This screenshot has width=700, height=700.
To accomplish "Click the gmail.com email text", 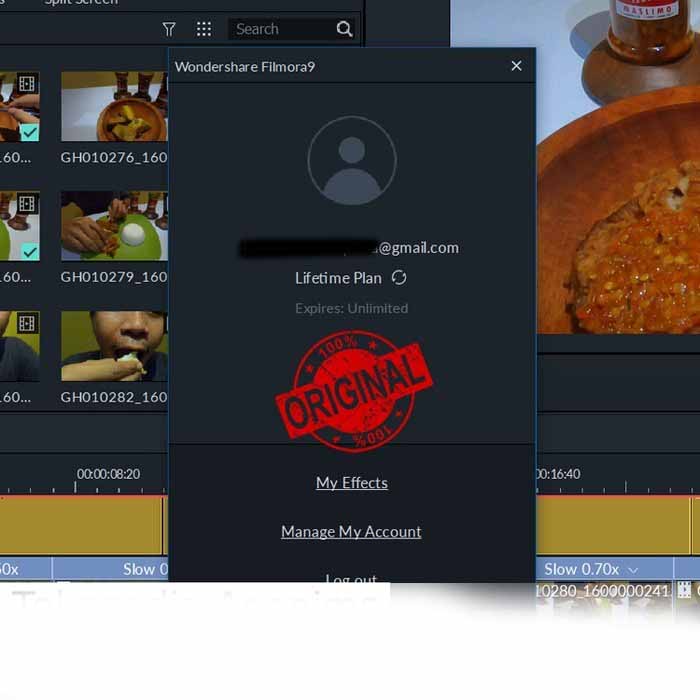I will coord(418,248).
